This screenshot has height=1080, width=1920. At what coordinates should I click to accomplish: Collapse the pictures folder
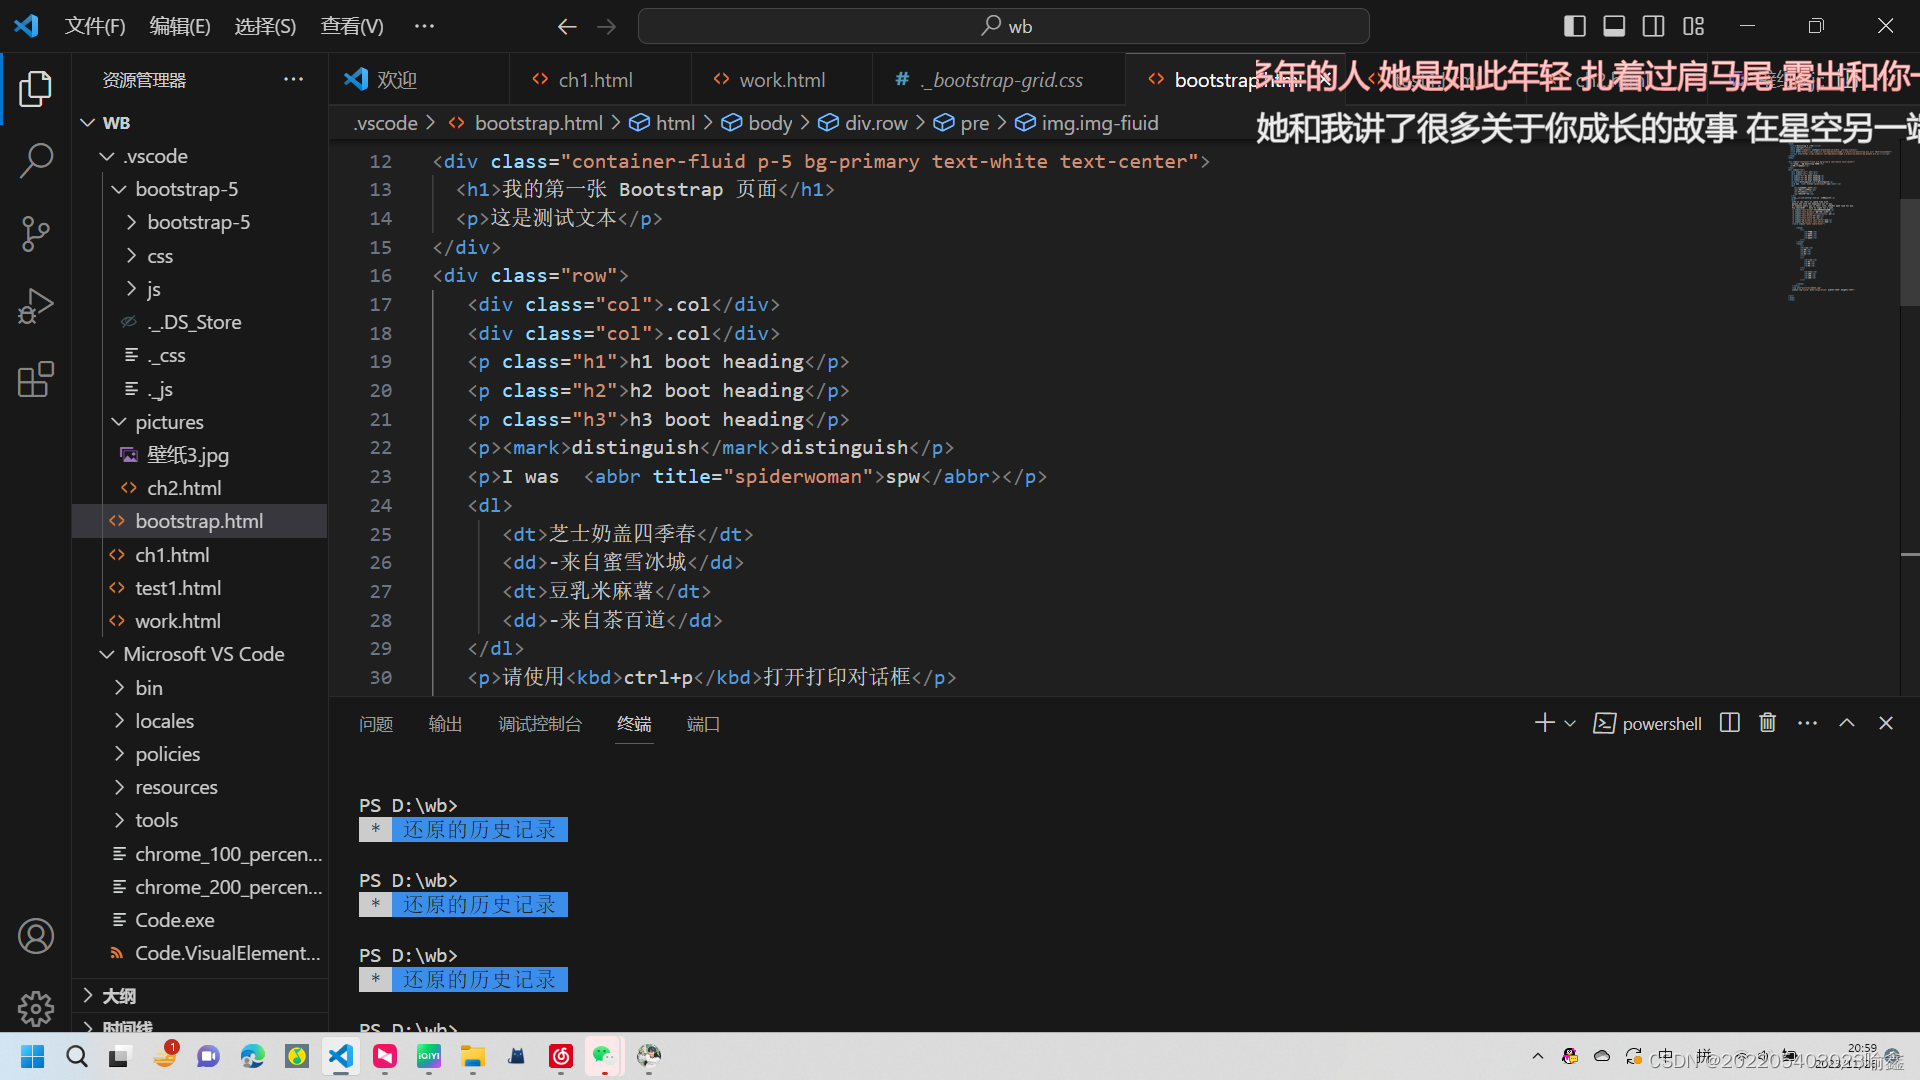168,422
